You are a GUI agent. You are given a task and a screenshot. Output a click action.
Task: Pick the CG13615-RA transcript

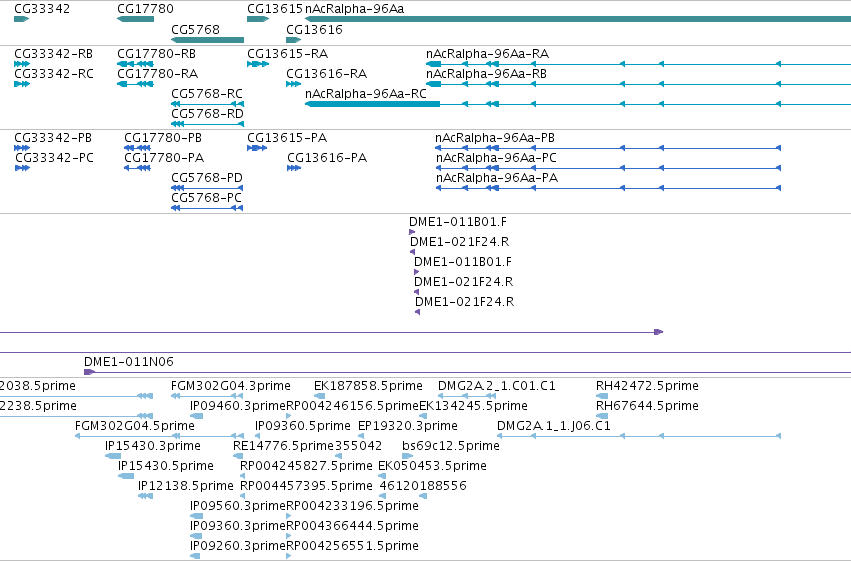pos(258,64)
